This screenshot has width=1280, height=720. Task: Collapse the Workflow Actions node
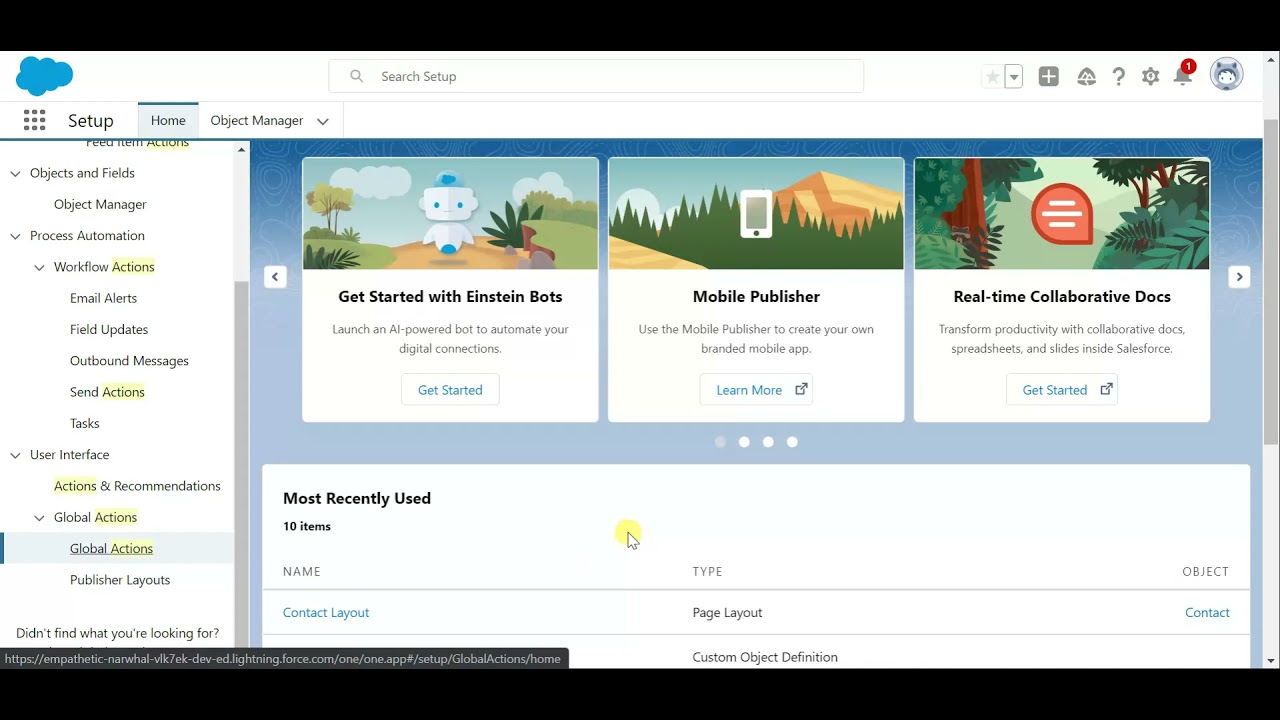click(x=39, y=267)
